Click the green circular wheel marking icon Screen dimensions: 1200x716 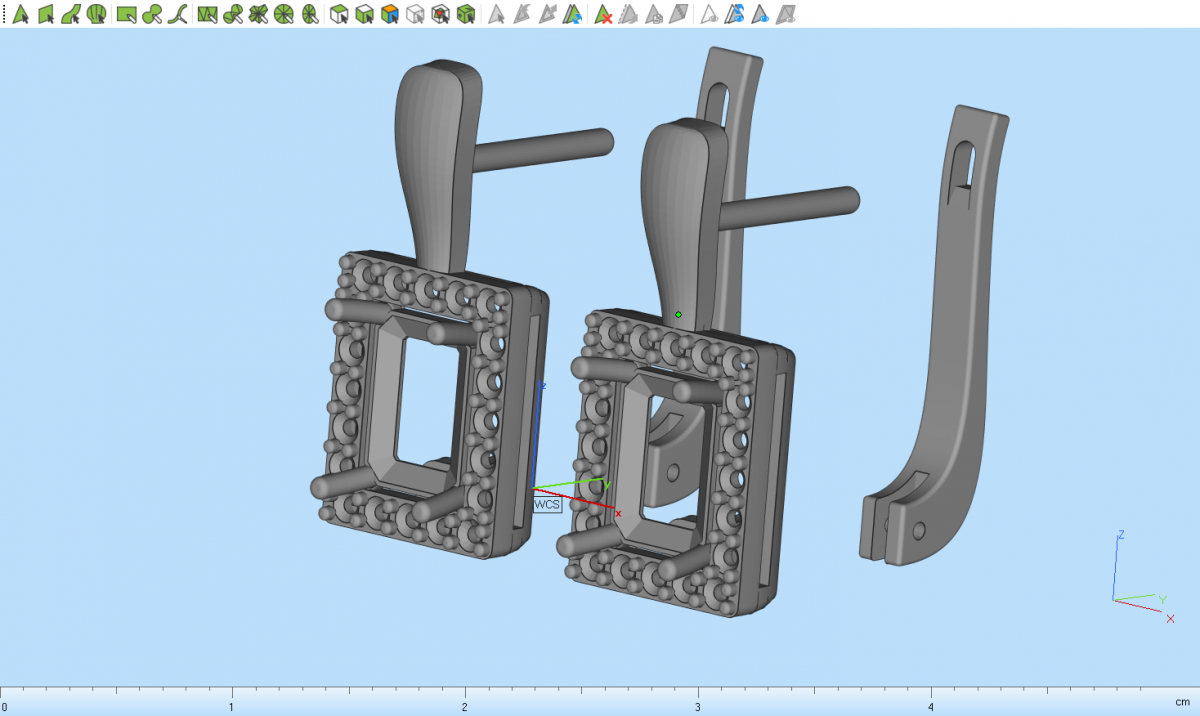284,14
